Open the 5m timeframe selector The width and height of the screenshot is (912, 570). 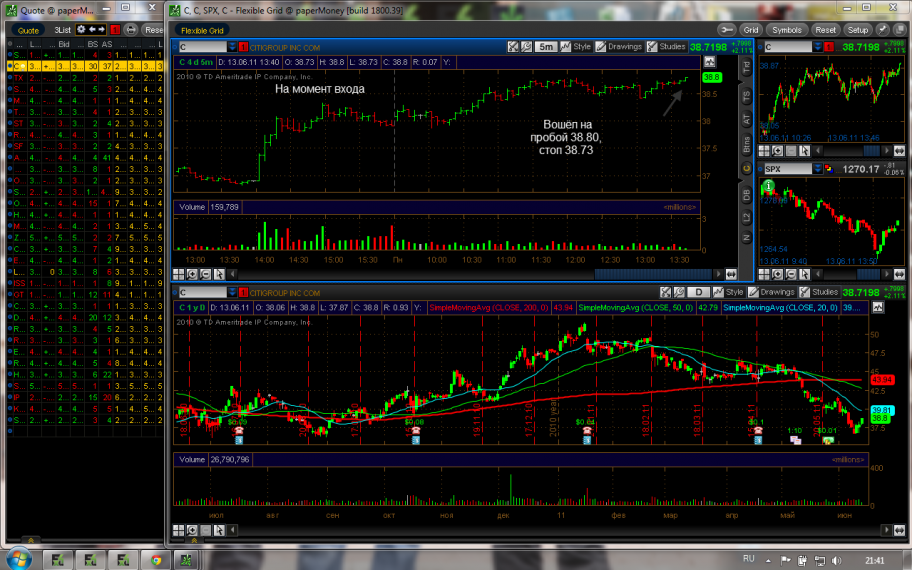(546, 46)
